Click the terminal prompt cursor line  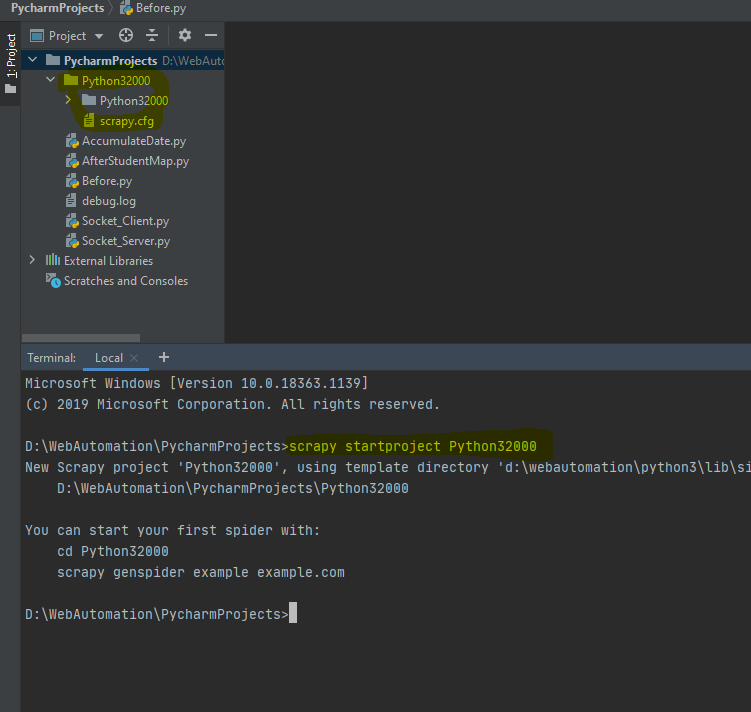tap(161, 614)
